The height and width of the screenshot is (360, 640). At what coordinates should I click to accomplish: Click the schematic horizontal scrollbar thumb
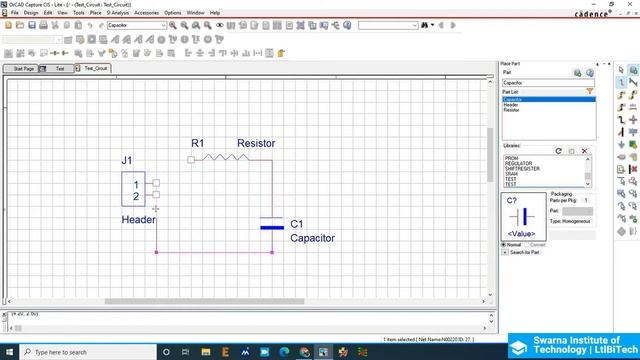204,301
